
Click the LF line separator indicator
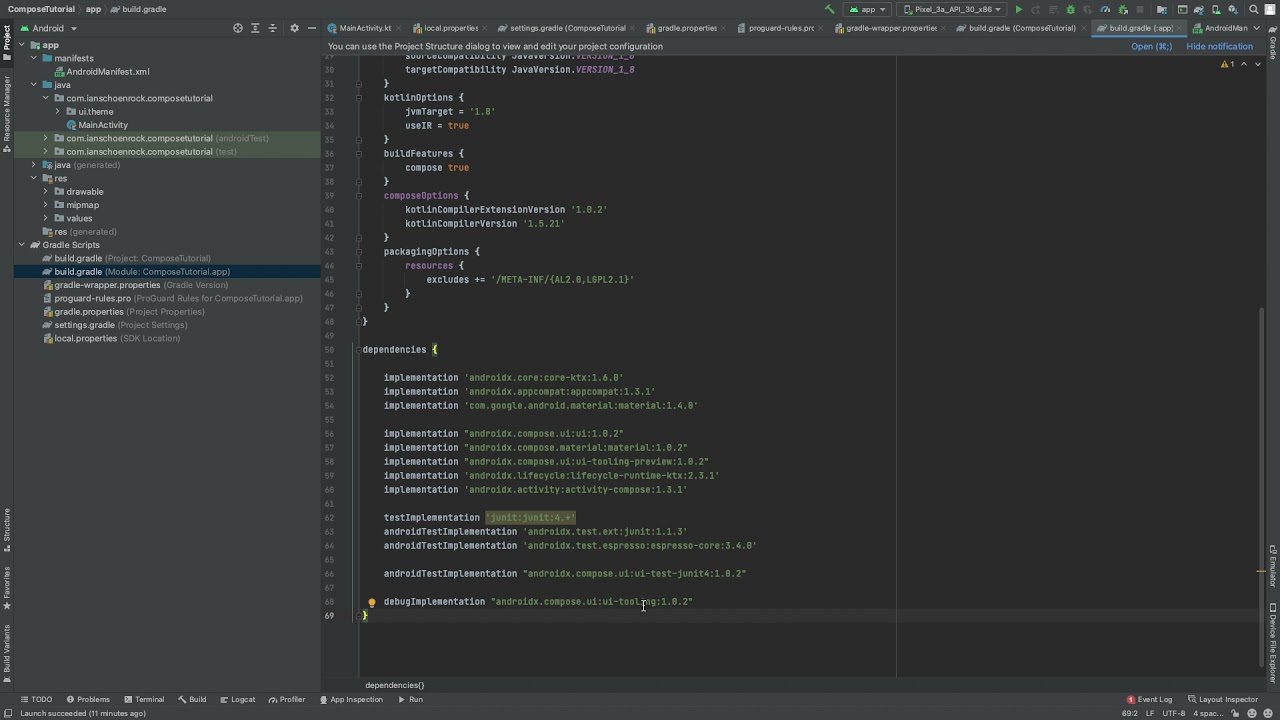1151,713
